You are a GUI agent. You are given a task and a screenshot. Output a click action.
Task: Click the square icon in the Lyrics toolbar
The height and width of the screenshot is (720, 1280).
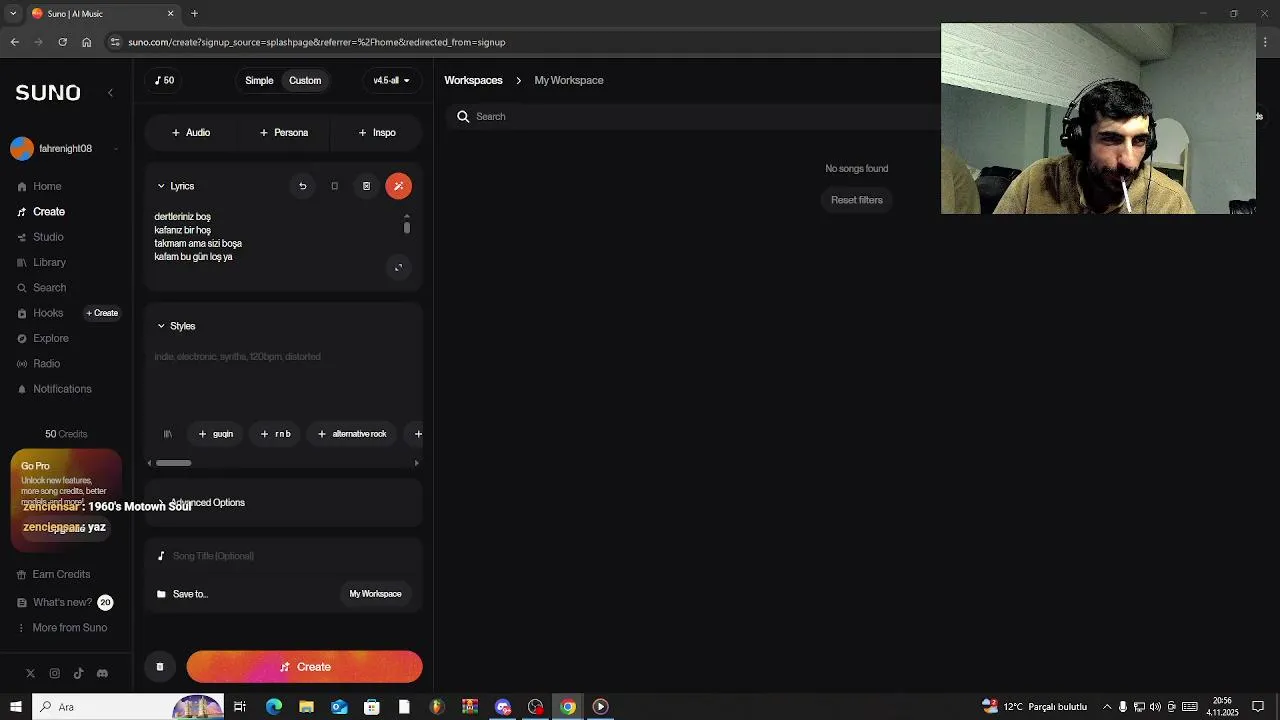(334, 186)
